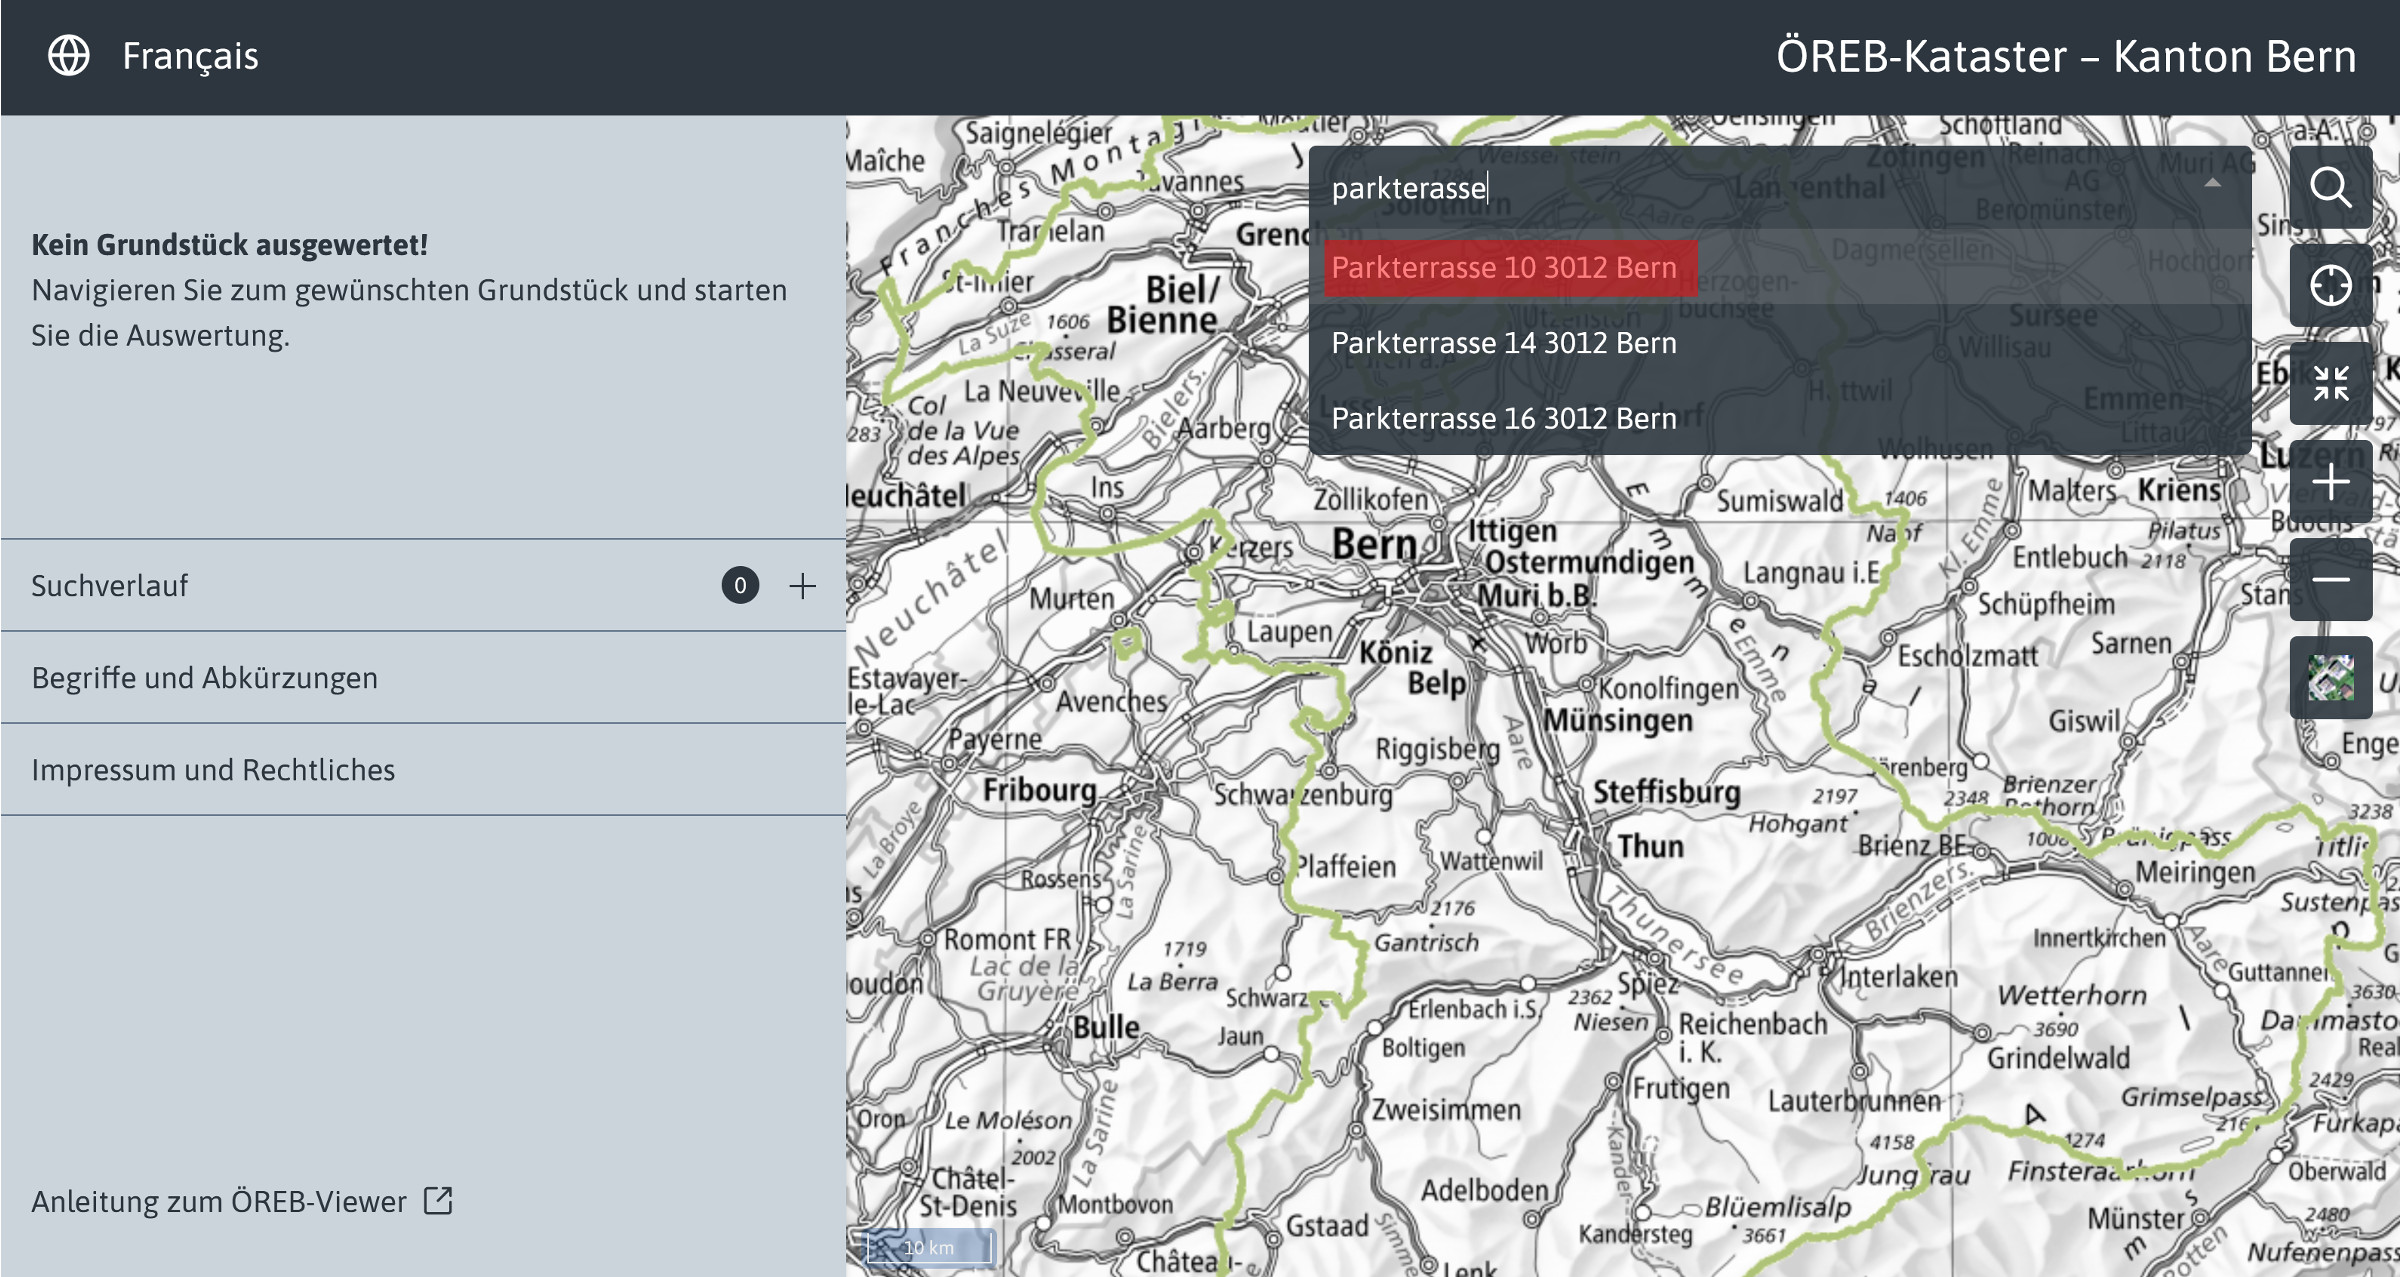Click the Suchverlauf counter badge 0
2400x1277 pixels.
(x=741, y=586)
